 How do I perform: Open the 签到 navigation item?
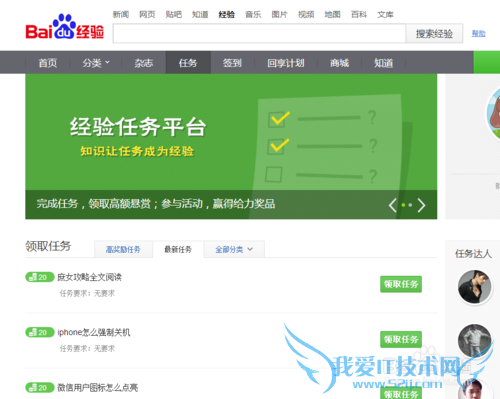click(x=232, y=63)
